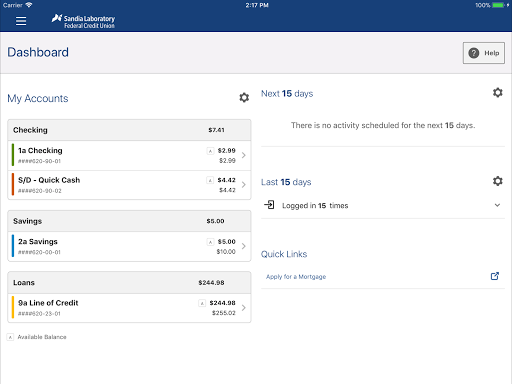Click the My Accounts heading
The width and height of the screenshot is (512, 384).
pyautogui.click(x=38, y=98)
